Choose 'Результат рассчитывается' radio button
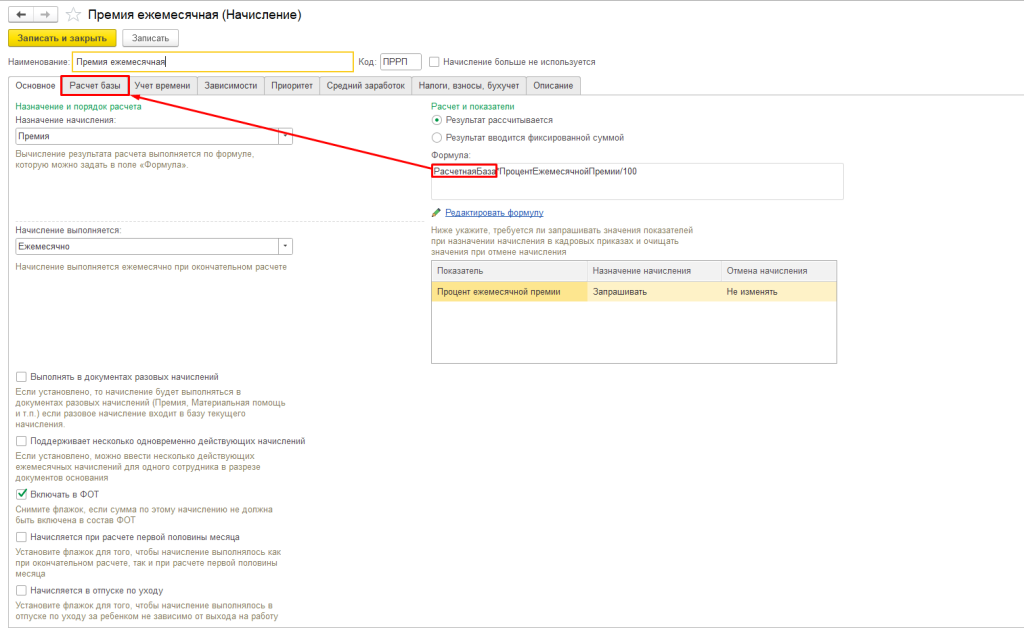 click(x=436, y=120)
